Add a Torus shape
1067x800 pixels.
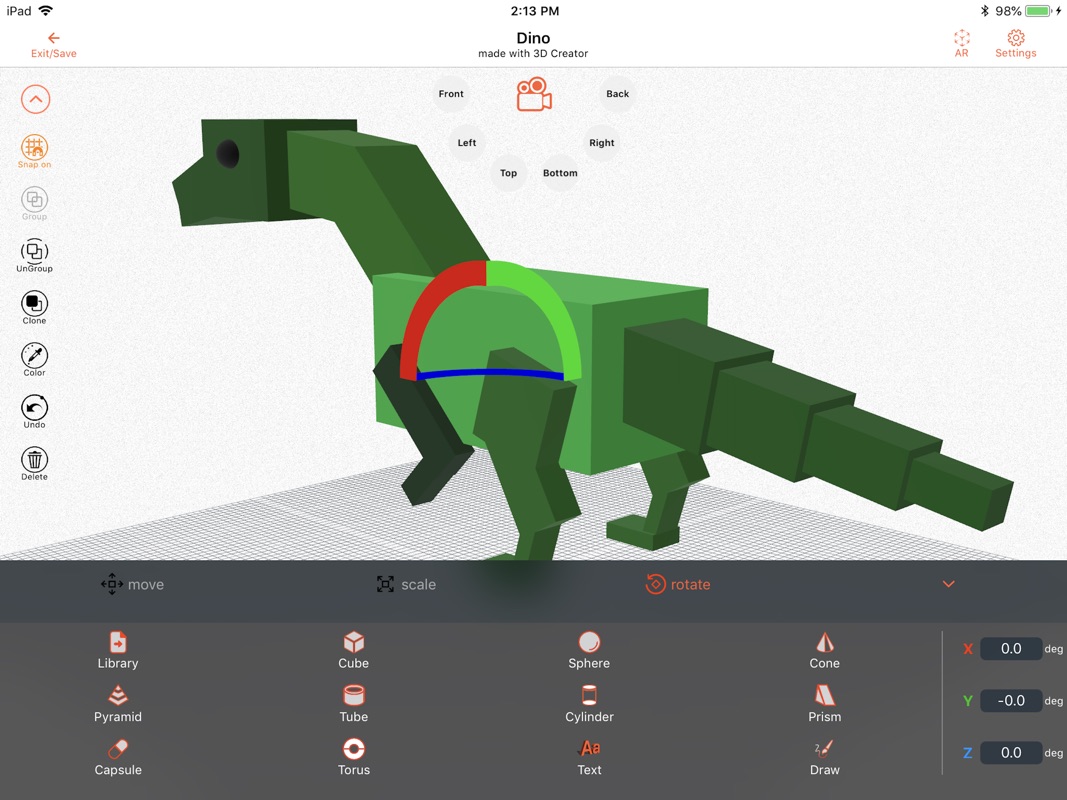point(354,757)
